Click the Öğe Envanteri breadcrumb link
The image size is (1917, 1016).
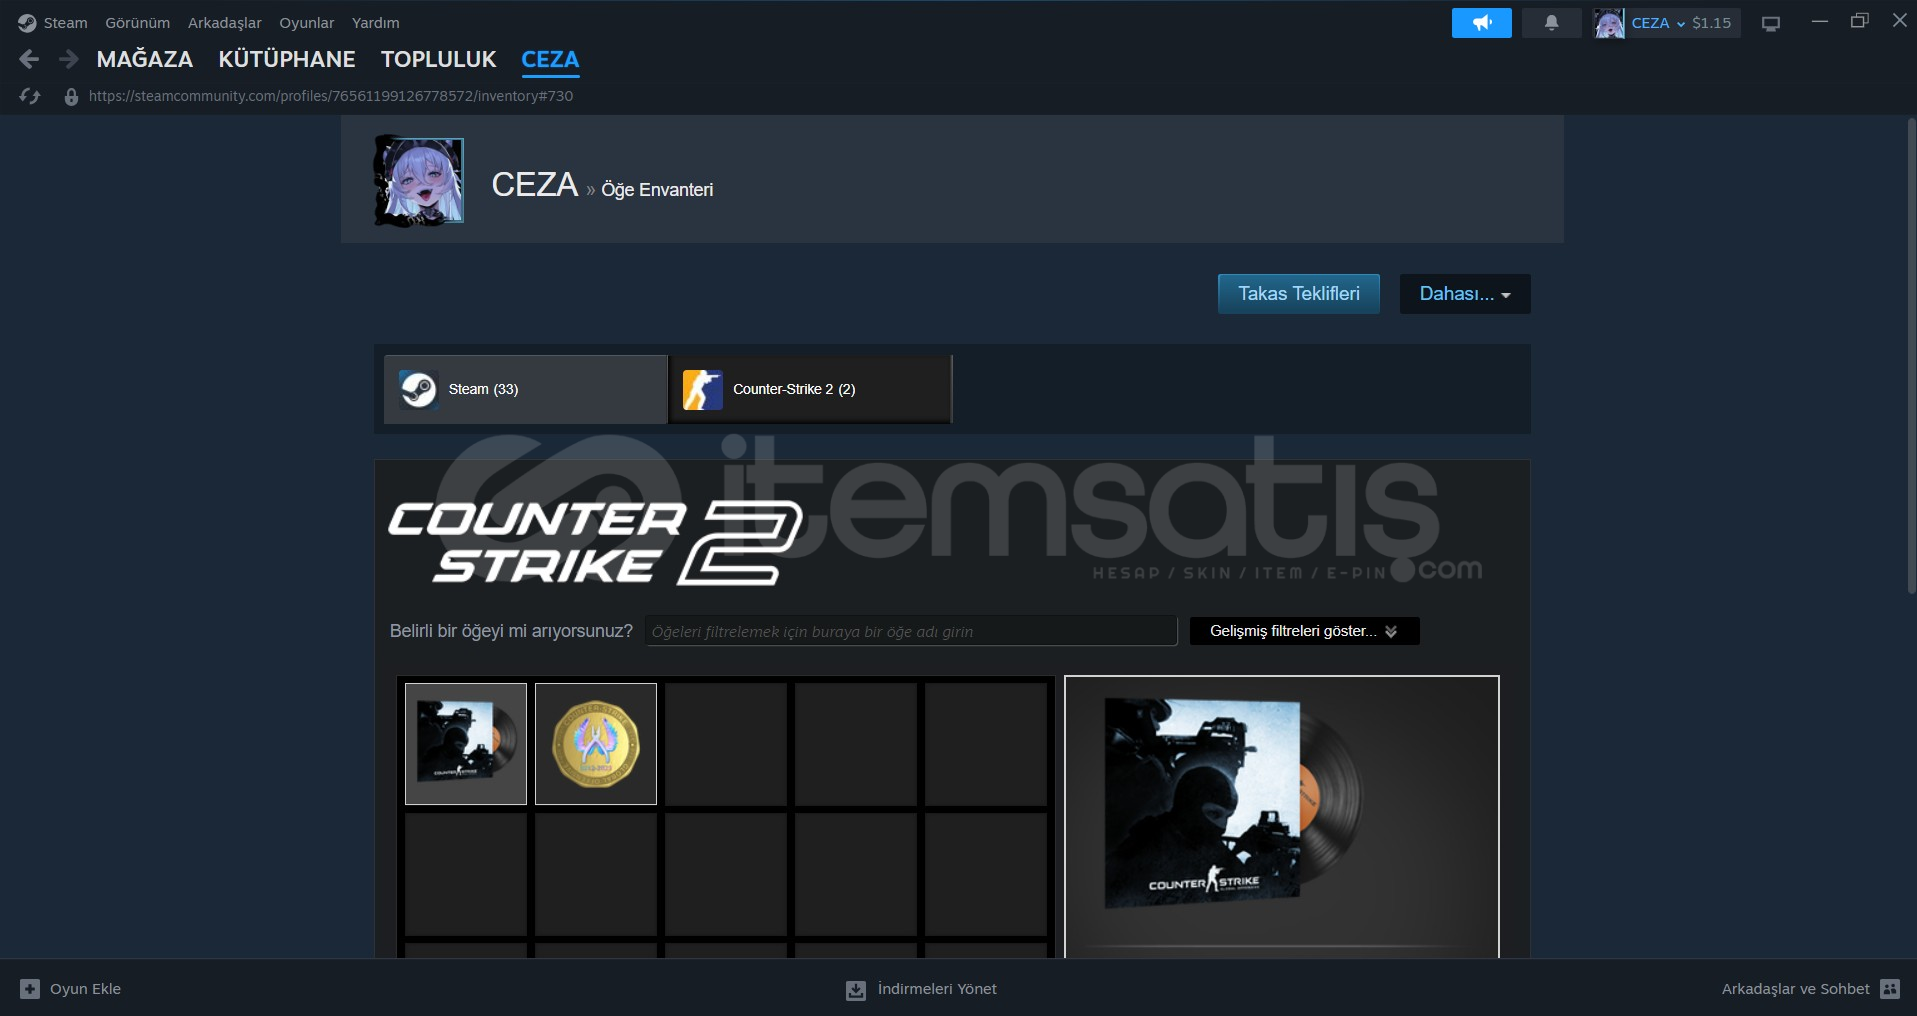pyautogui.click(x=657, y=190)
